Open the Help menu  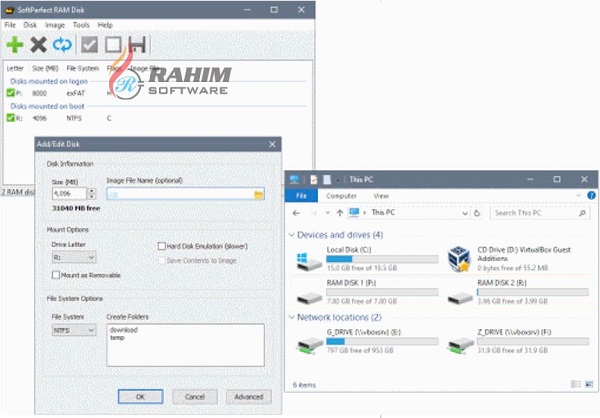point(105,25)
